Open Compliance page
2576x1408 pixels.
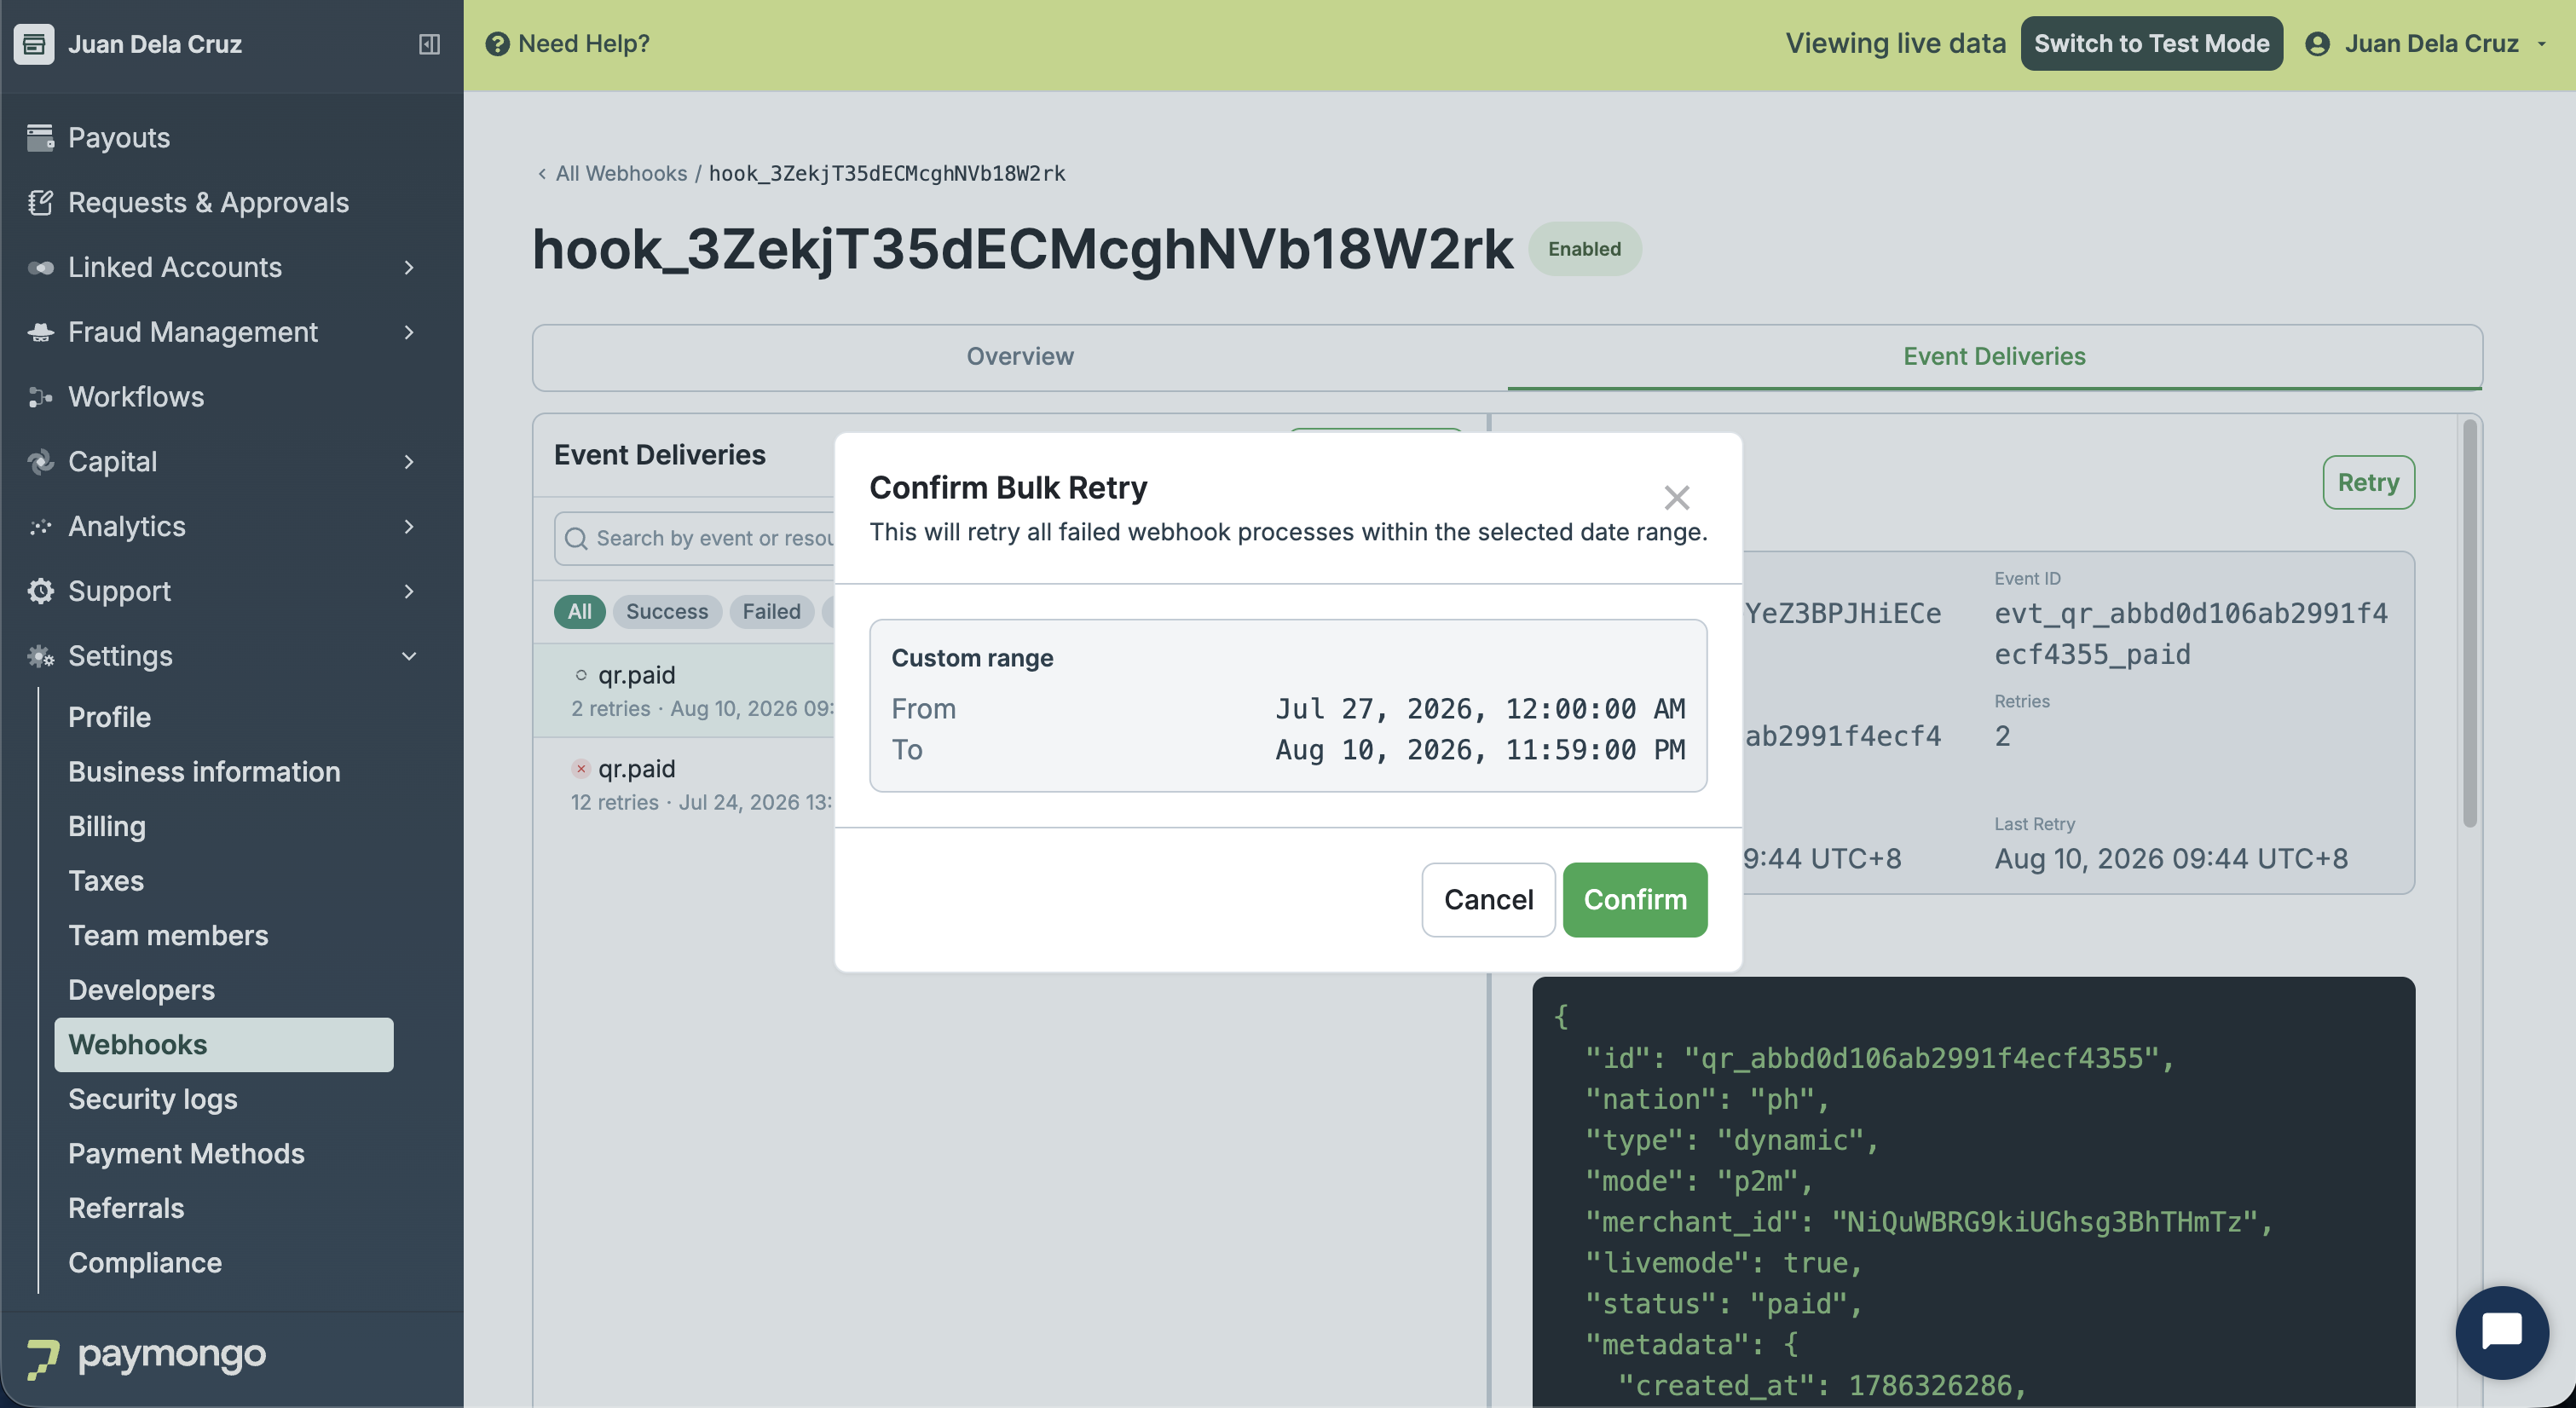click(145, 1263)
